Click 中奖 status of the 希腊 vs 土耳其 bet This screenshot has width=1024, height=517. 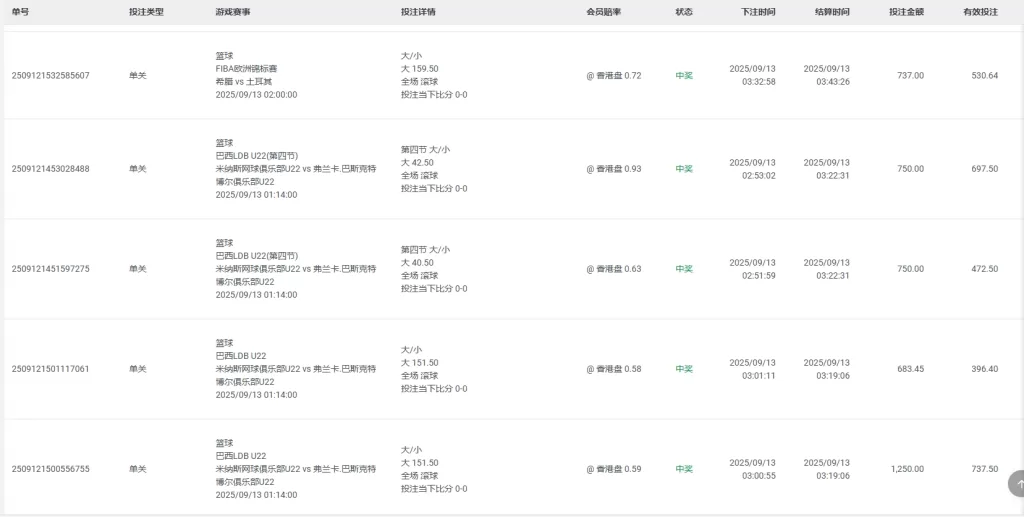[684, 76]
